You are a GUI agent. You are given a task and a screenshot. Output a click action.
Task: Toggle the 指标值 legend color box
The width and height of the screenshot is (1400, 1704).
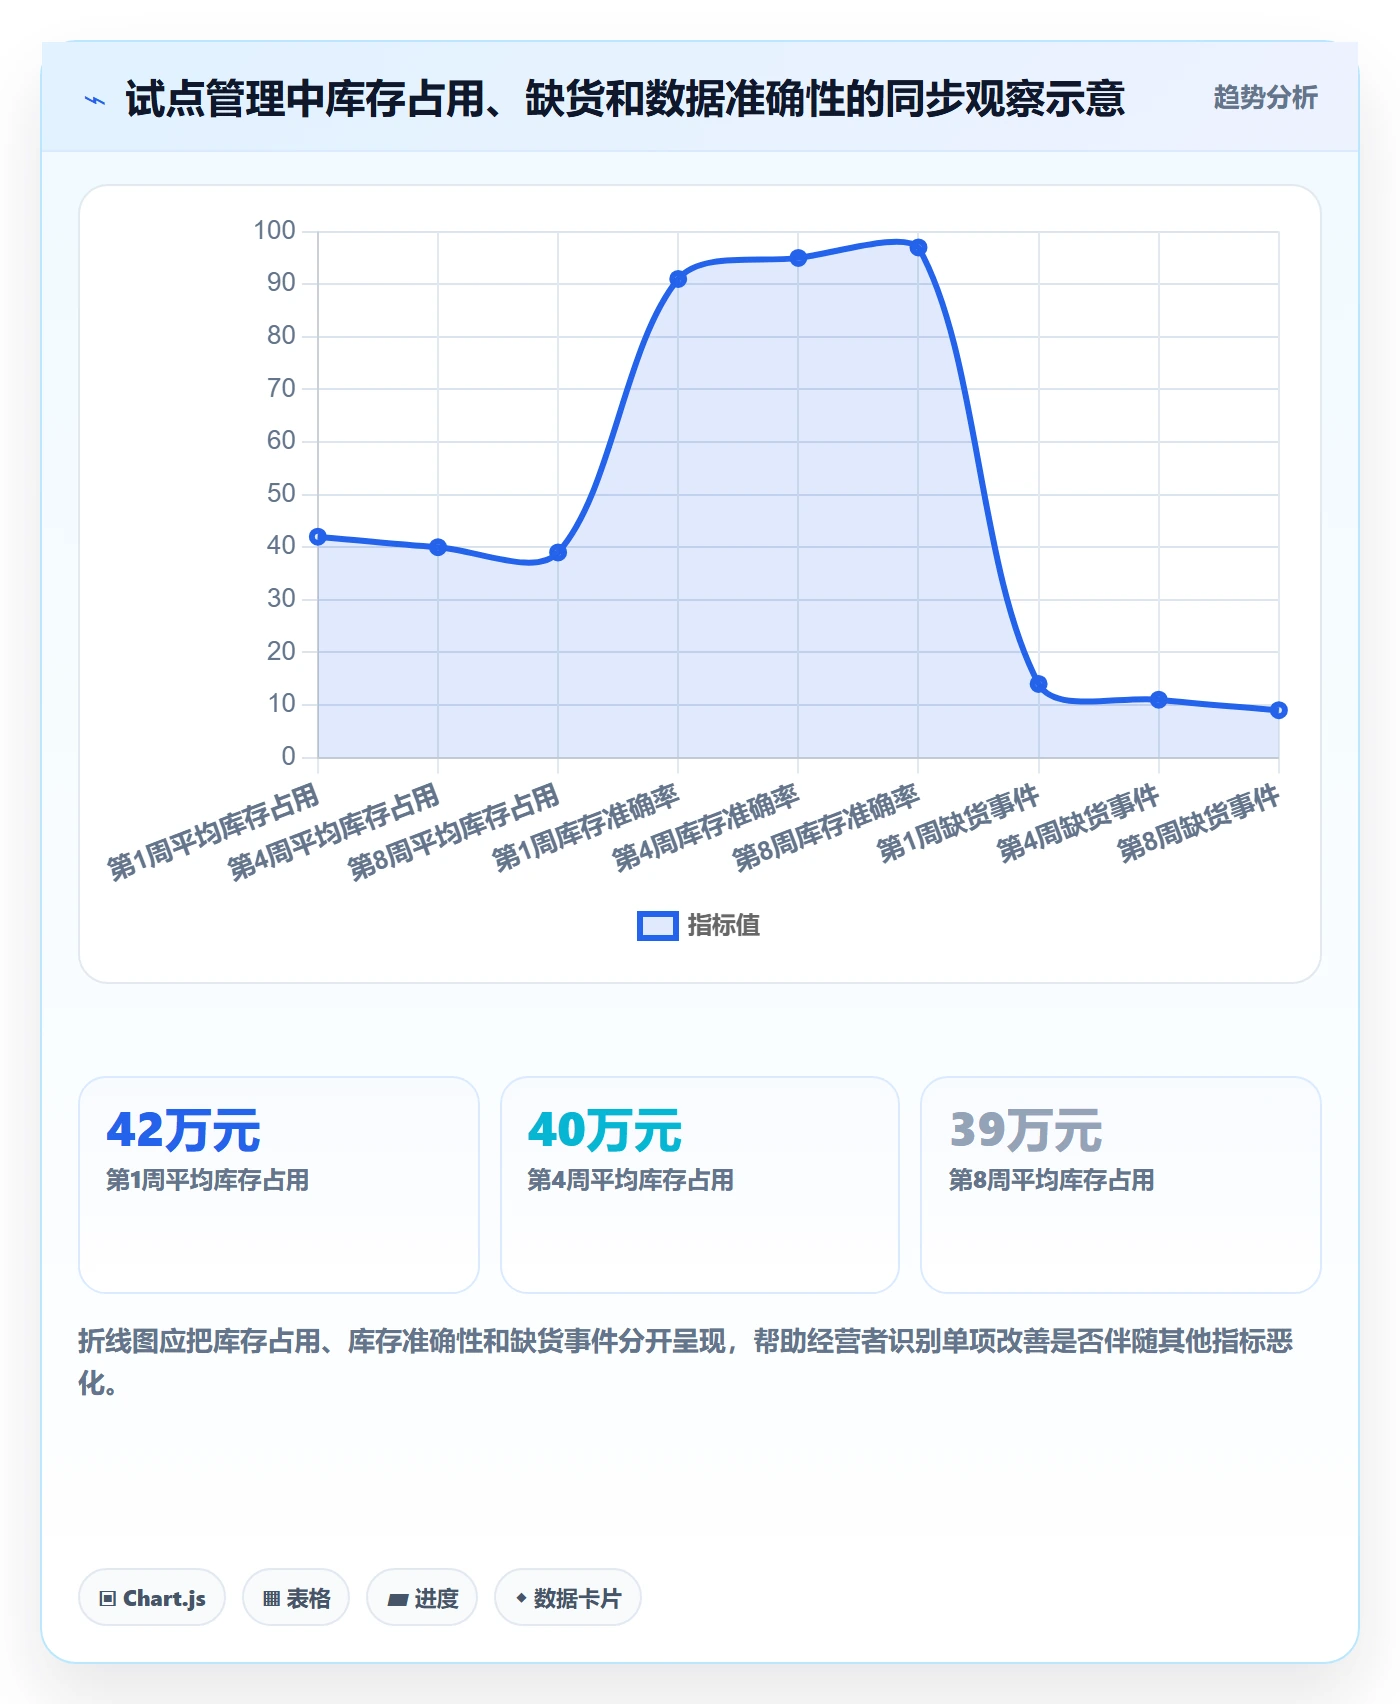[658, 926]
